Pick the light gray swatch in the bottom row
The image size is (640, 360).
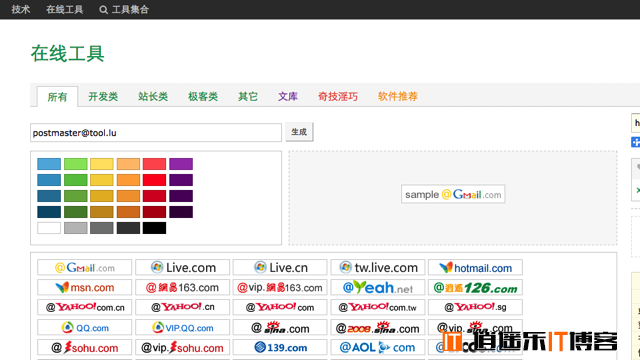(76, 228)
